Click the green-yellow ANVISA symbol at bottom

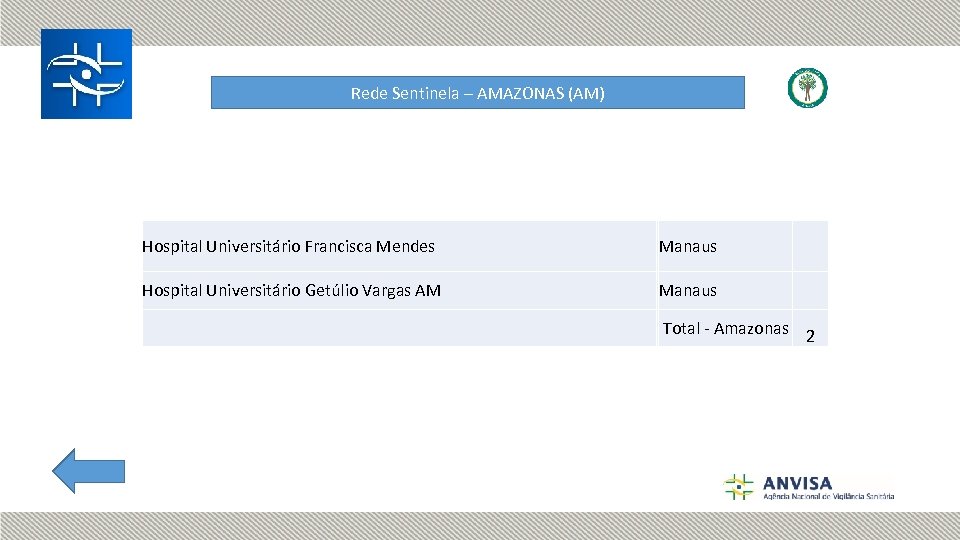(x=738, y=487)
